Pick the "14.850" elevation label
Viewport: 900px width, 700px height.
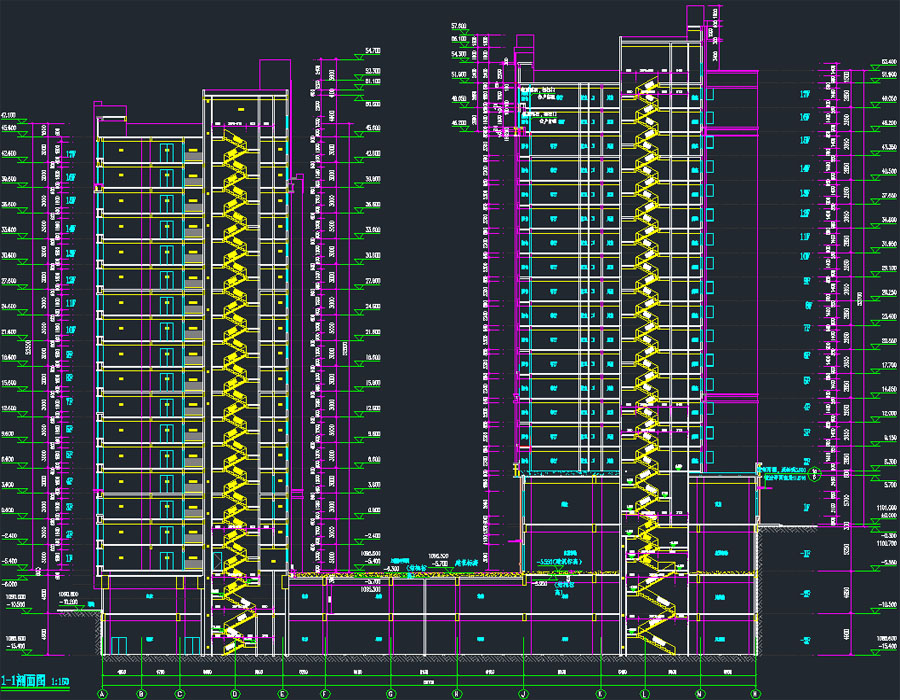tap(889, 389)
